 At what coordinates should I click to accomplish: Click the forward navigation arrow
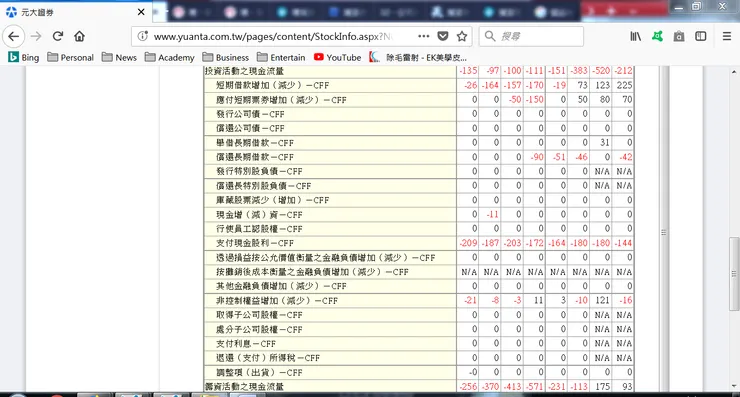coord(36,36)
